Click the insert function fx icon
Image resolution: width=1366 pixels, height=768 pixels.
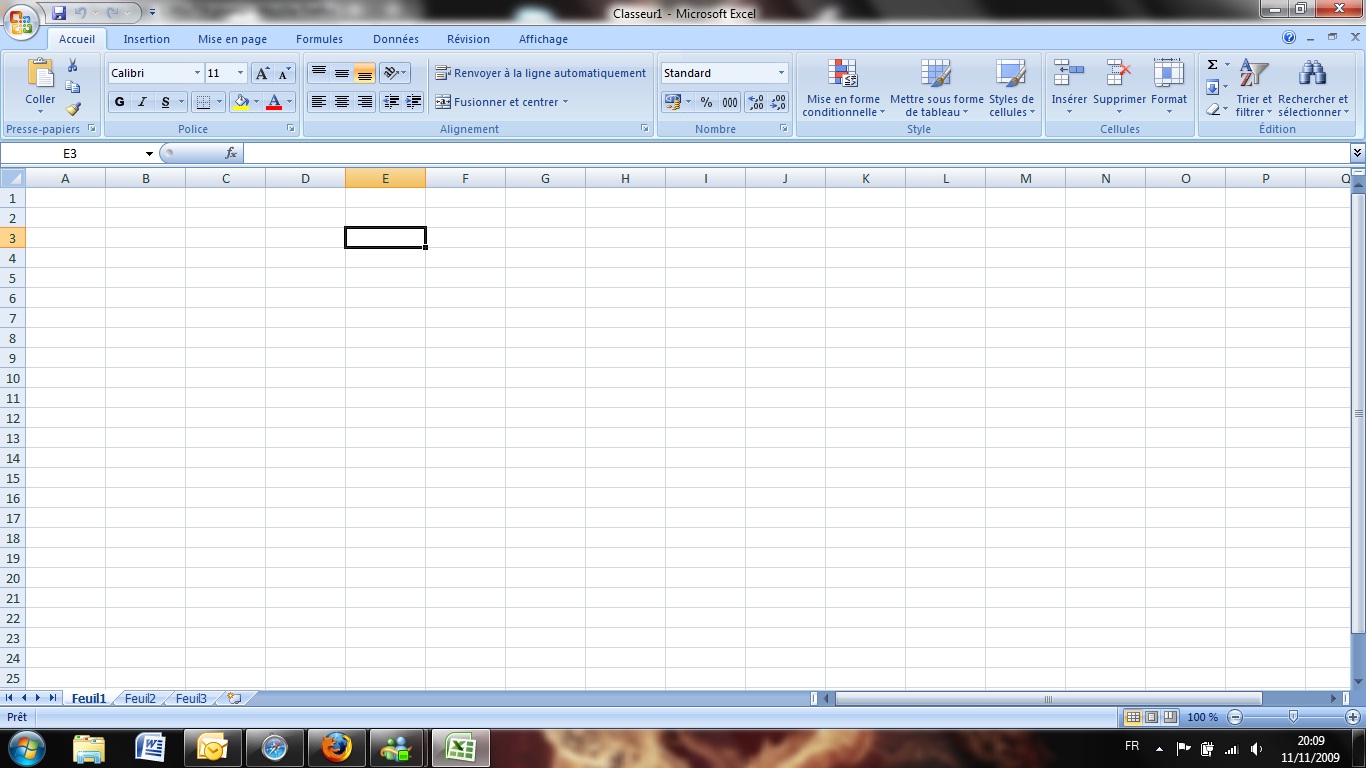[x=231, y=154]
